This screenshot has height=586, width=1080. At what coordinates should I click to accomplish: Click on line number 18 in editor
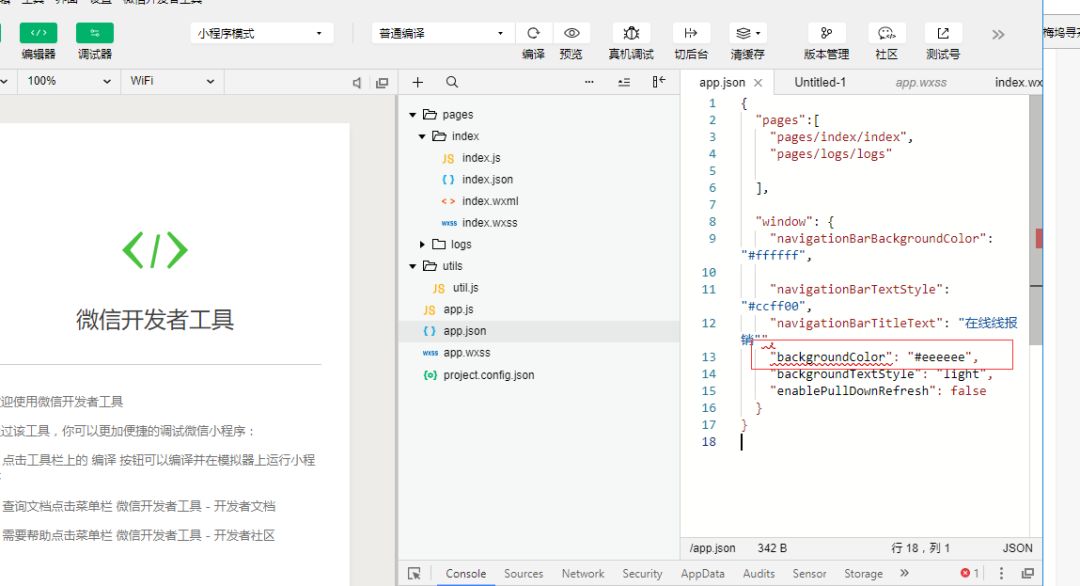point(709,442)
